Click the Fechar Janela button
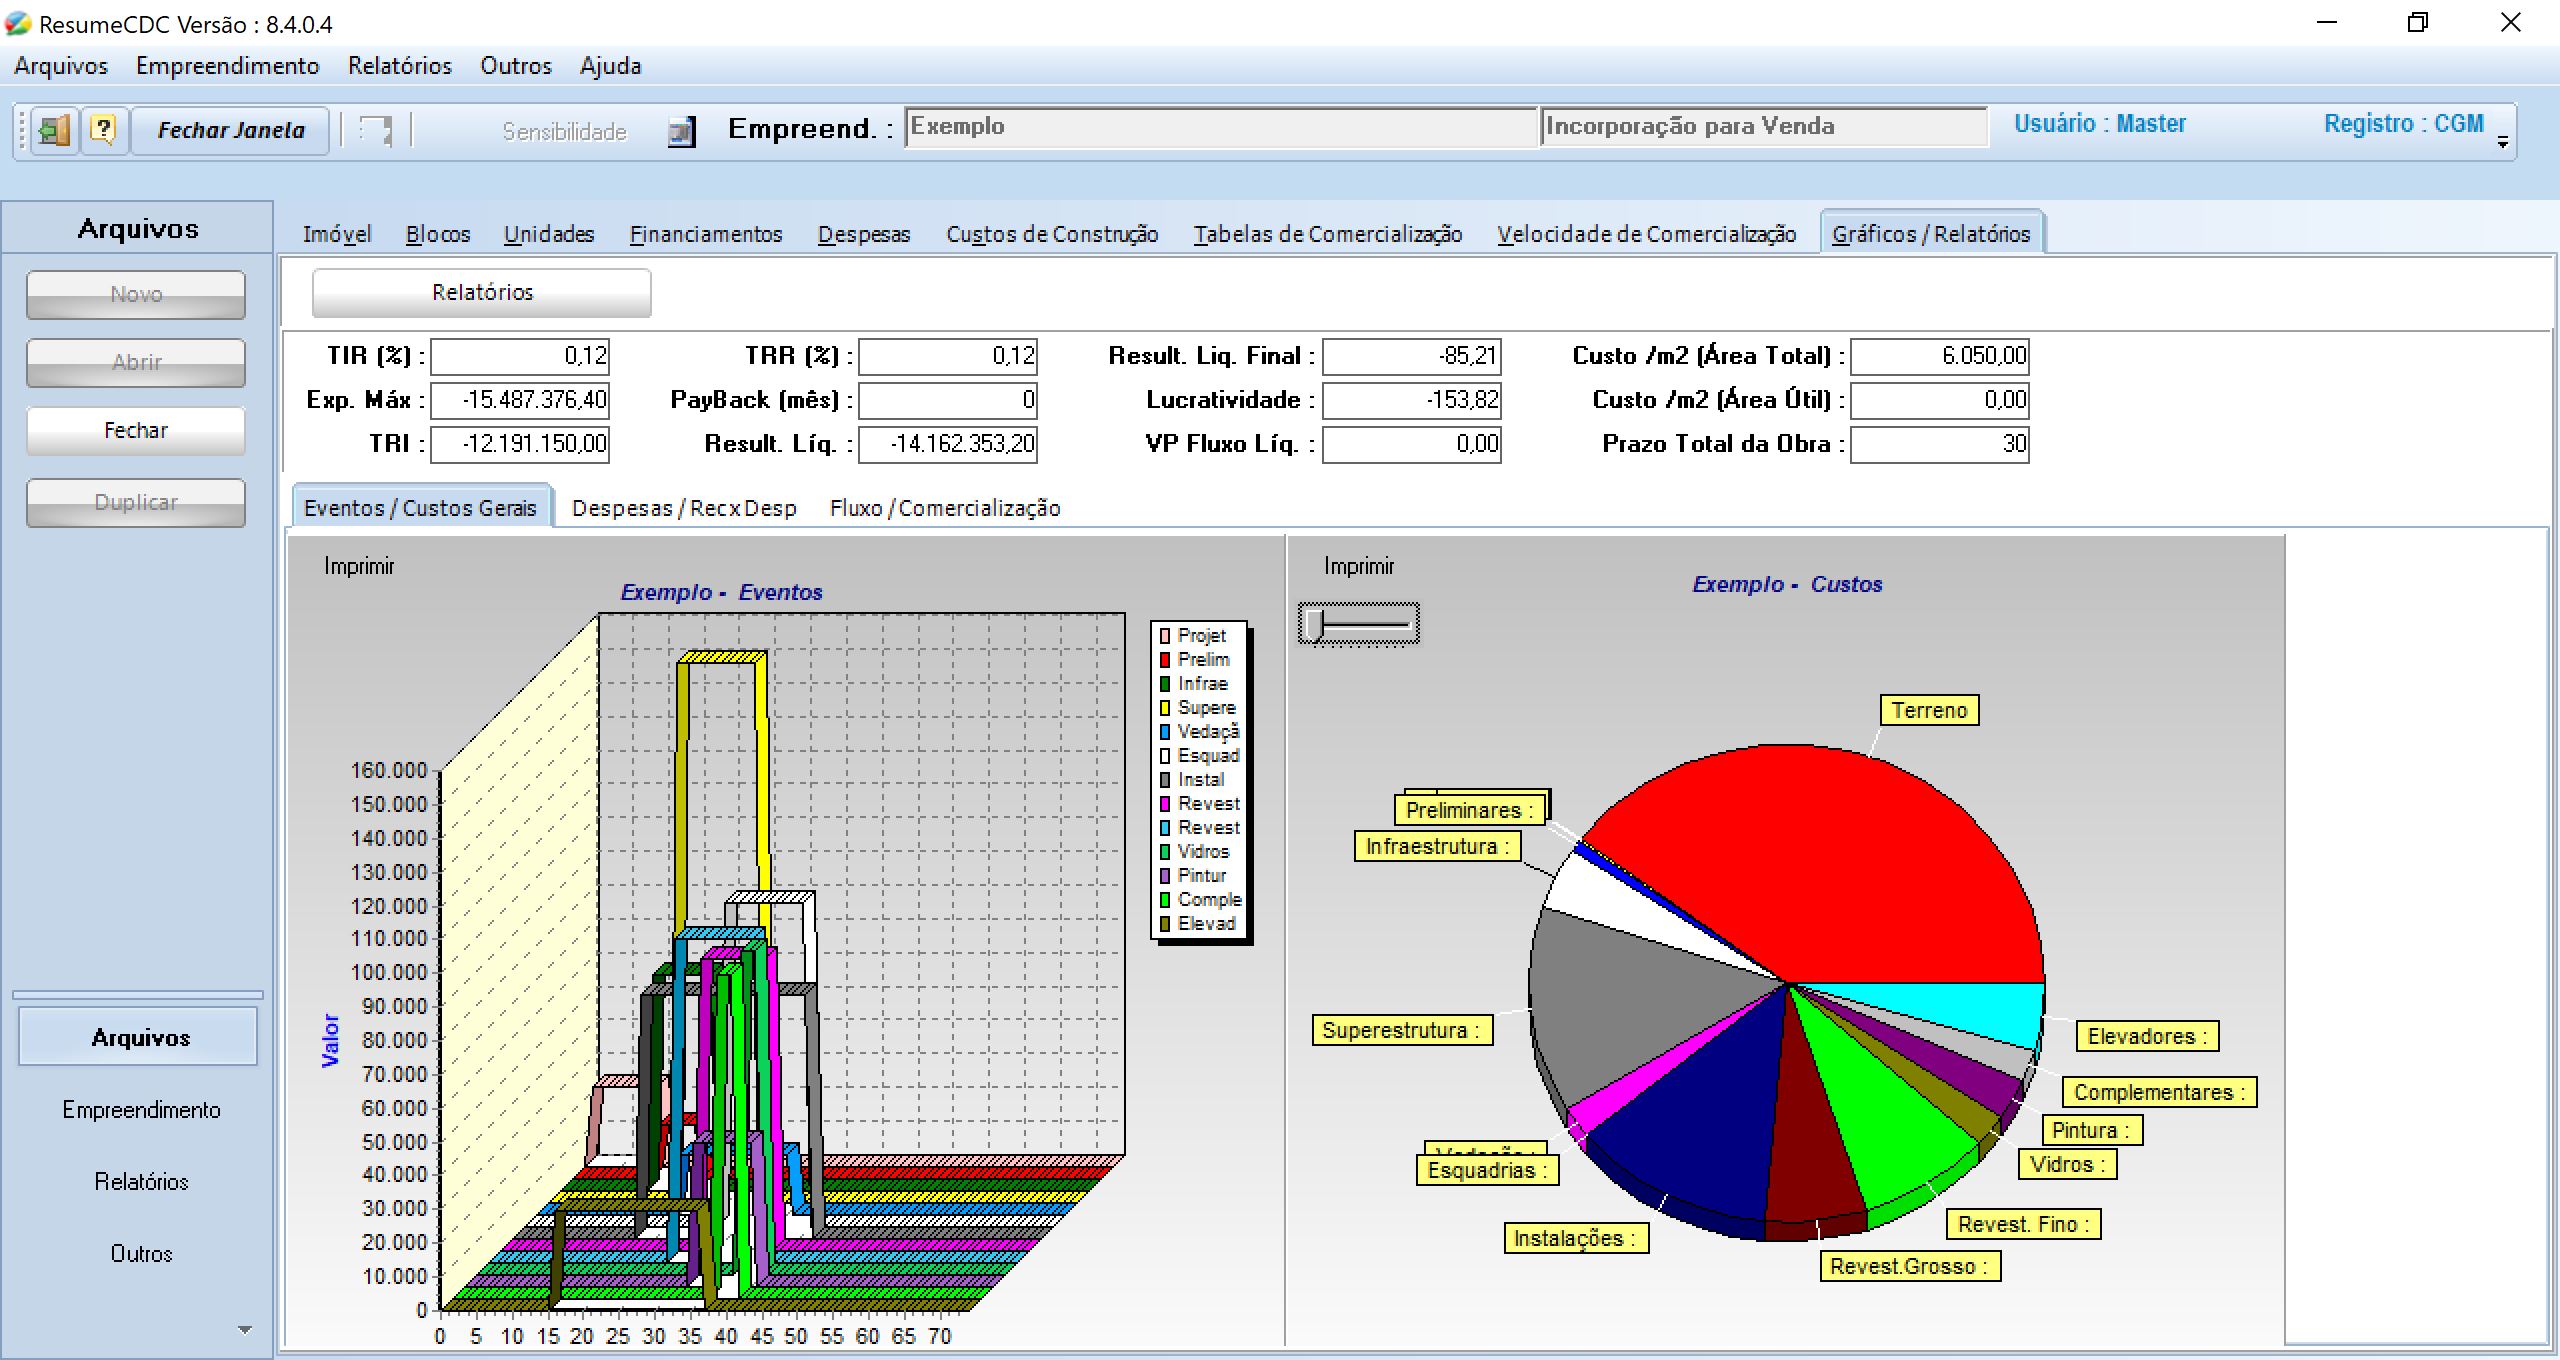The image size is (2560, 1360). pyautogui.click(x=231, y=130)
